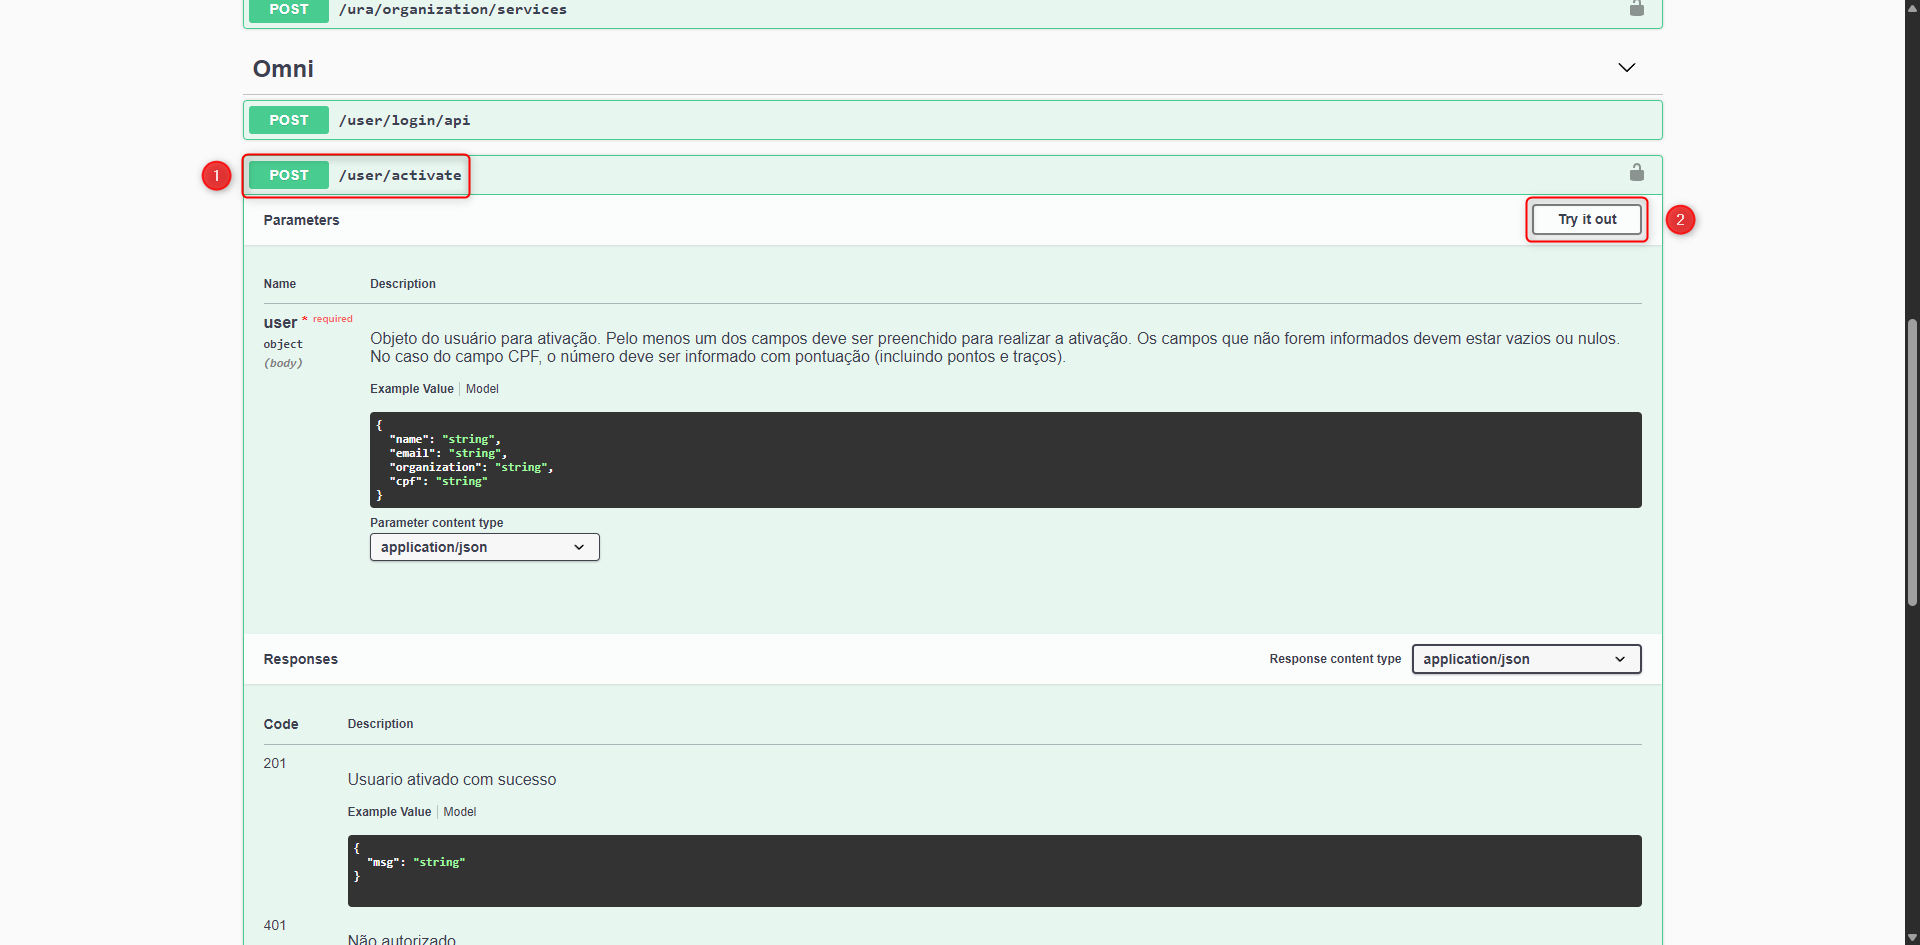This screenshot has width=1920, height=945.
Task: Select Example Value under the 201 response
Action: point(389,811)
